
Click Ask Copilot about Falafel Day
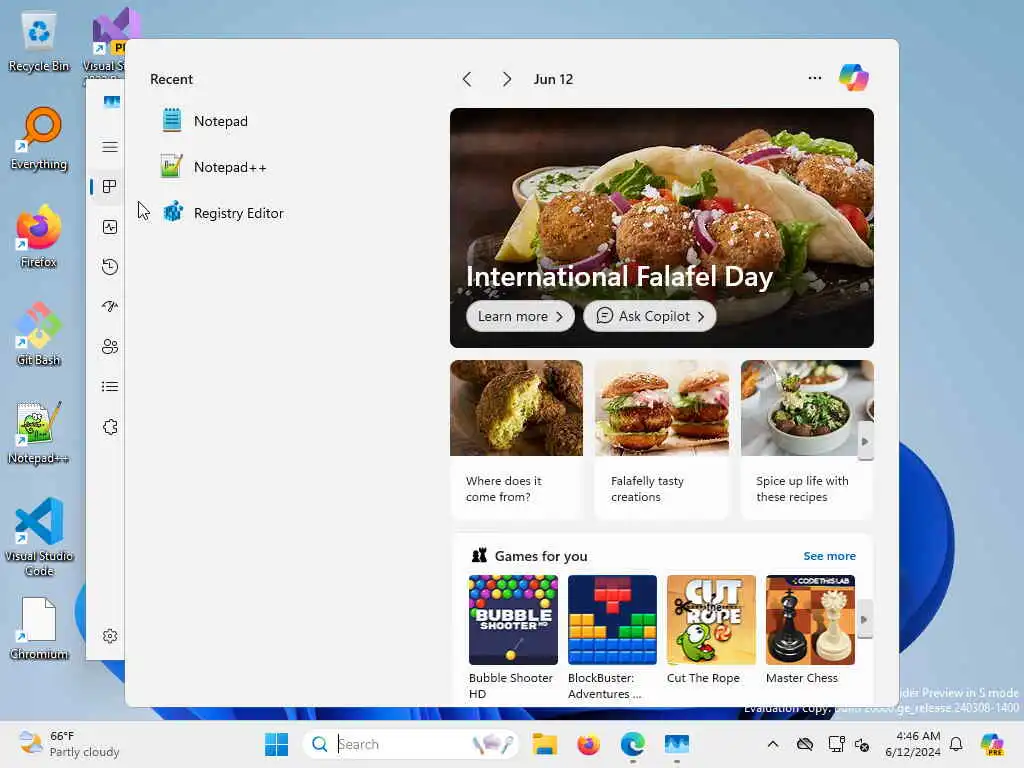(x=650, y=316)
